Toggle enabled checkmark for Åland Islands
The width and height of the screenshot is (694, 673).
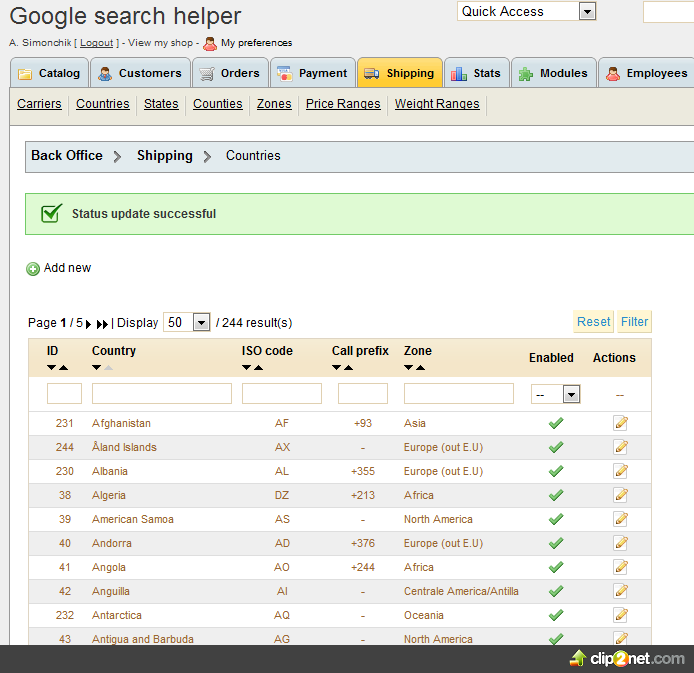[556, 447]
